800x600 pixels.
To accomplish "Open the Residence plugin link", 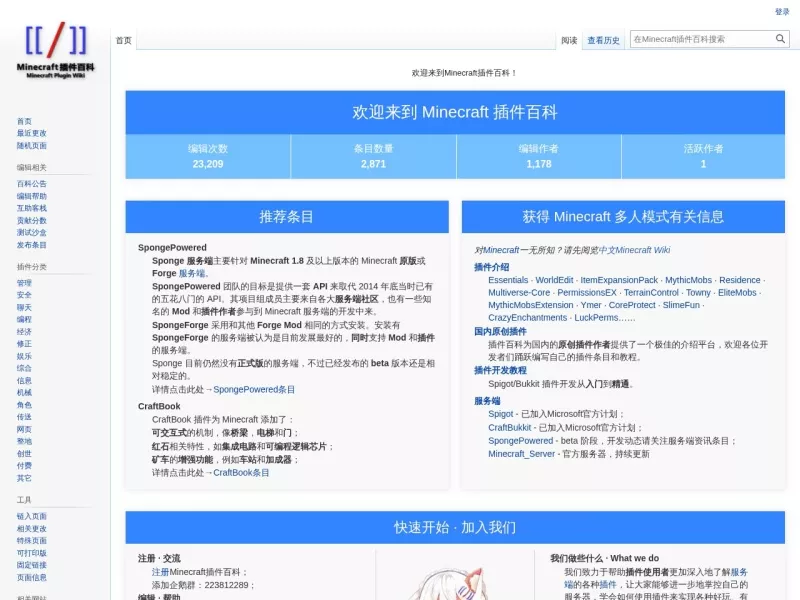I will (x=740, y=280).
